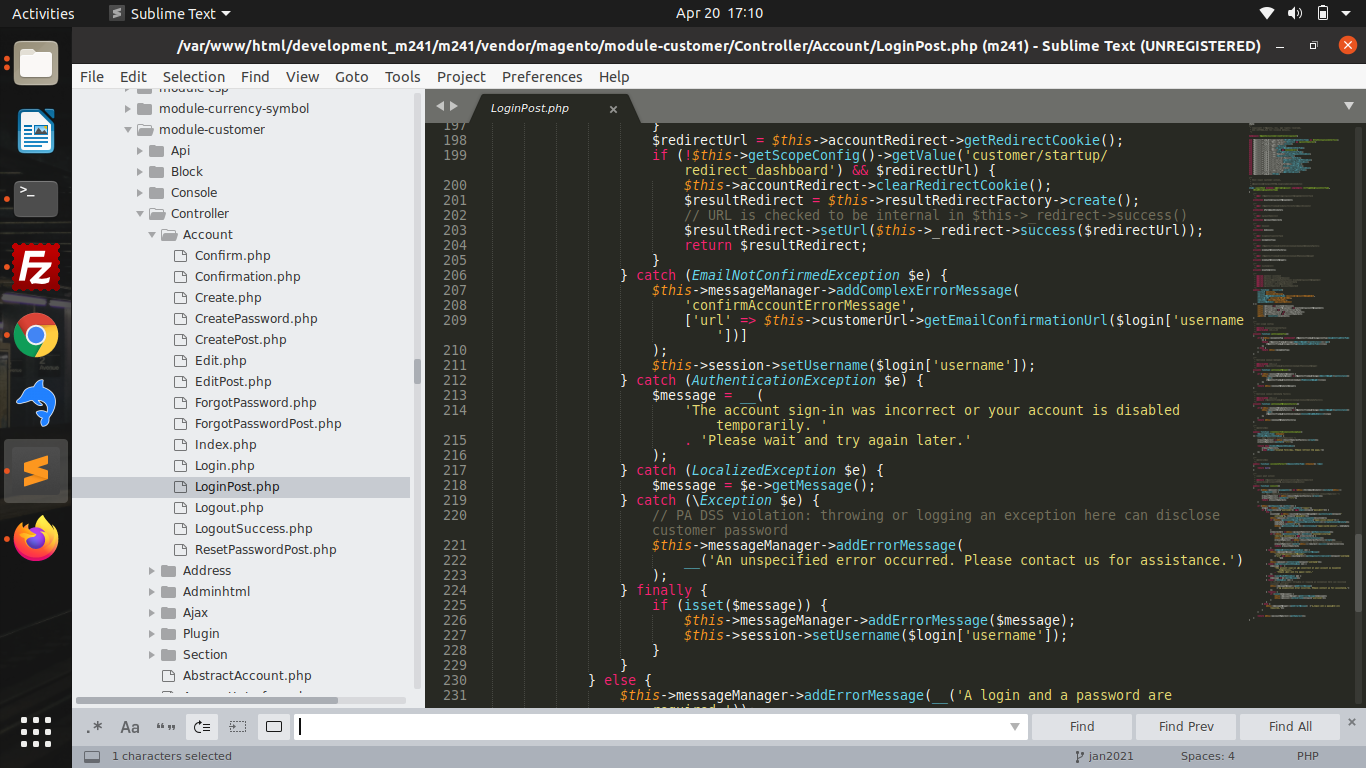Viewport: 1366px width, 768px height.
Task: Open the tab list dropdown arrow
Action: pyautogui.click(x=1349, y=106)
